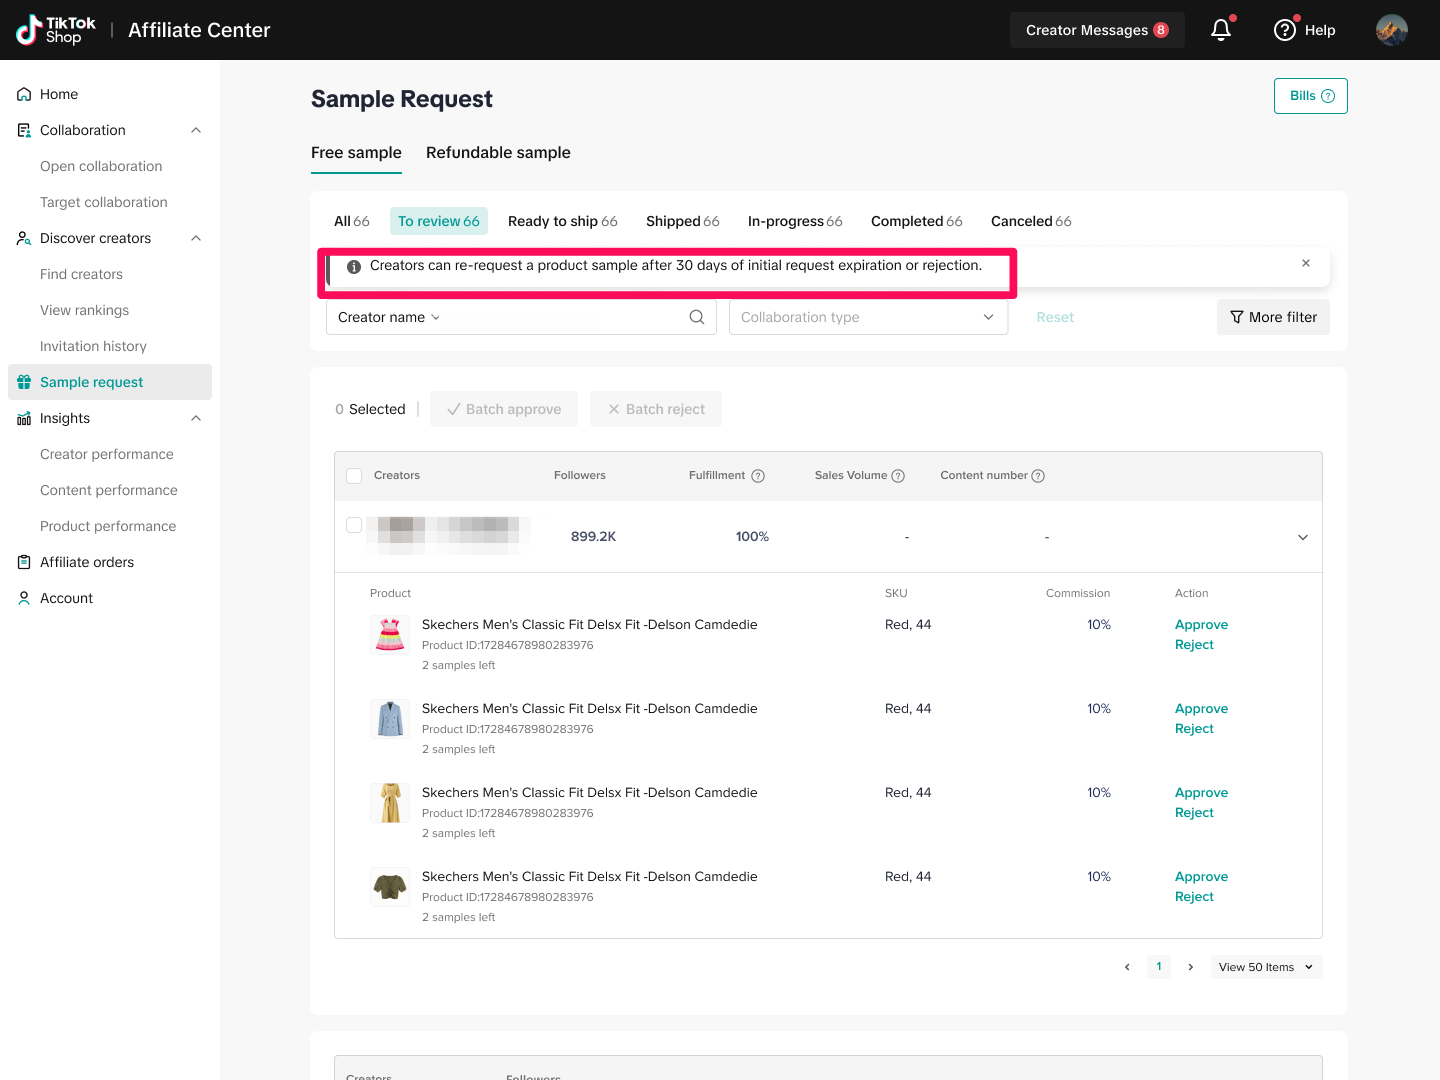Click the TikTok Shop logo
Image resolution: width=1440 pixels, height=1080 pixels.
(56, 30)
